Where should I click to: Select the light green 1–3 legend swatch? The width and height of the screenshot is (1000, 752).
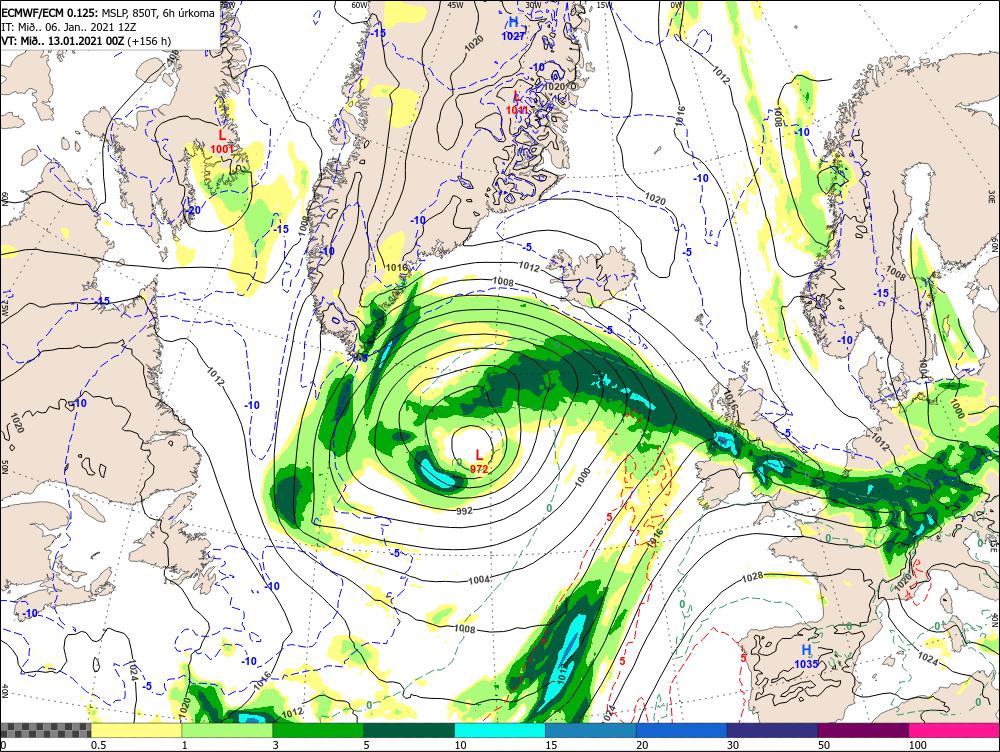click(227, 730)
